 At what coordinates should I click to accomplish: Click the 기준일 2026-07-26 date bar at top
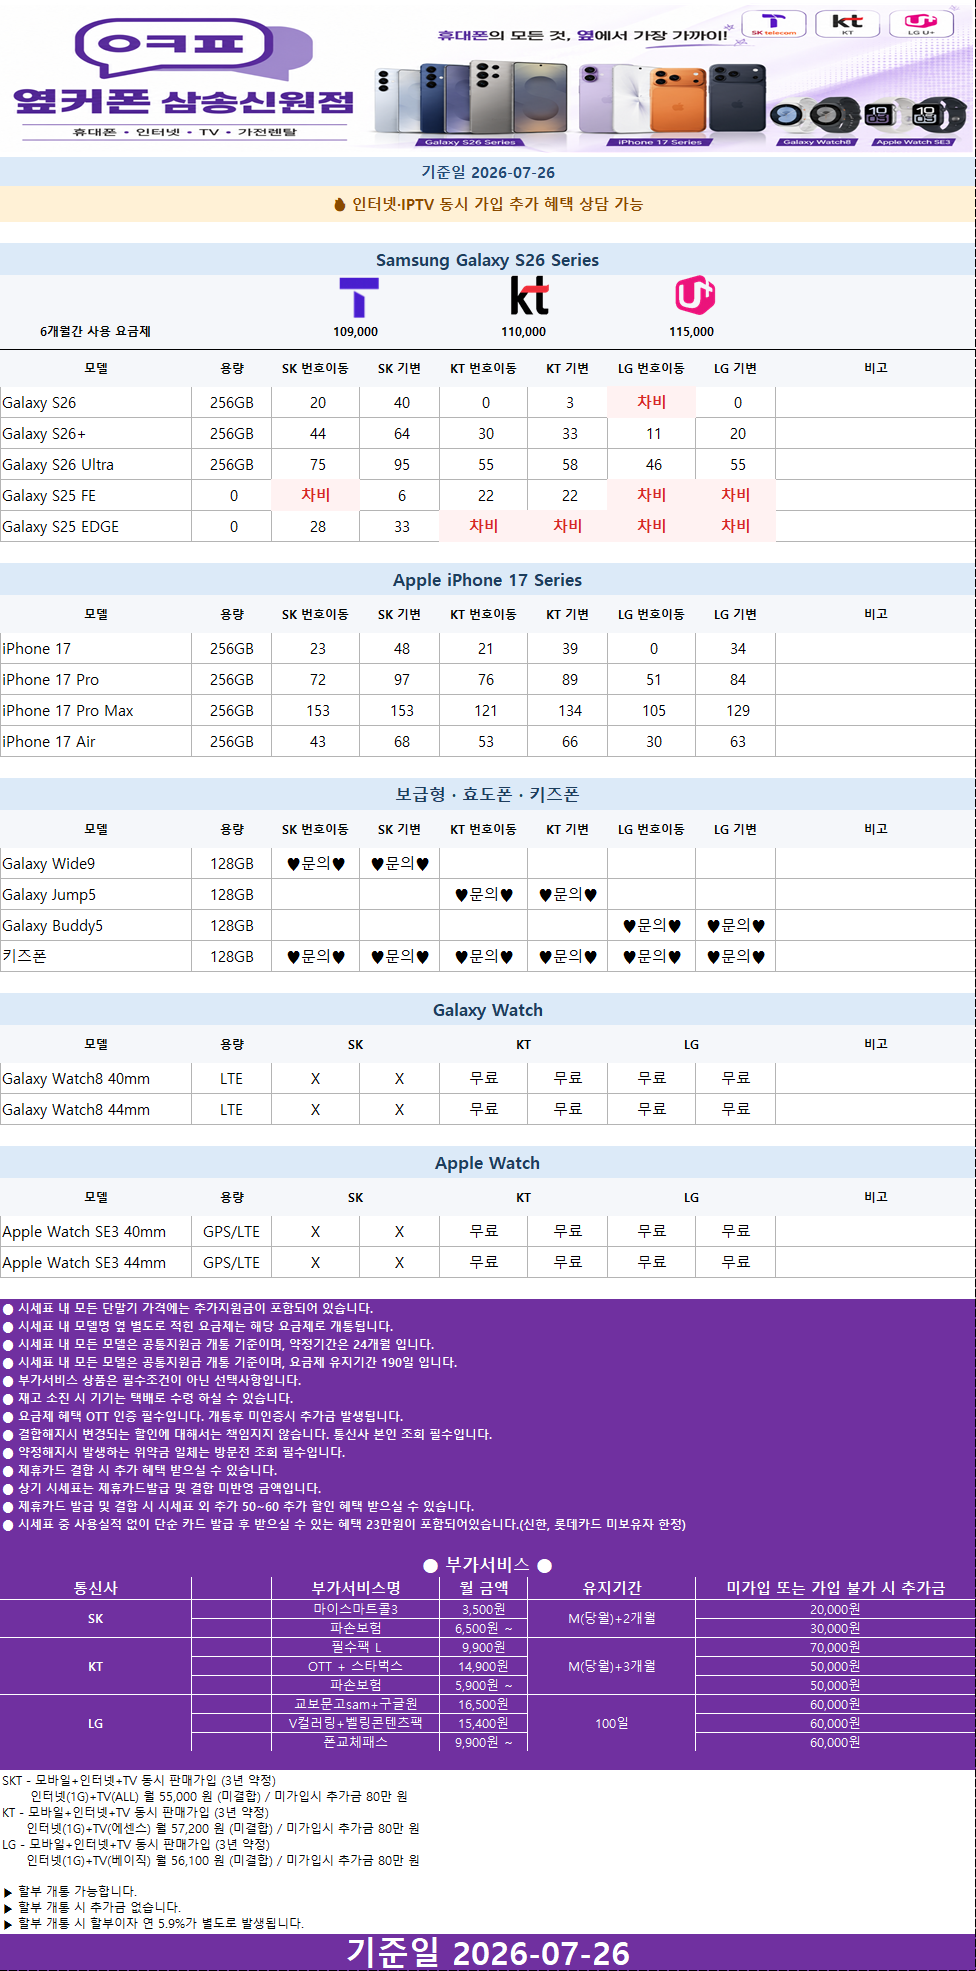pos(488,172)
